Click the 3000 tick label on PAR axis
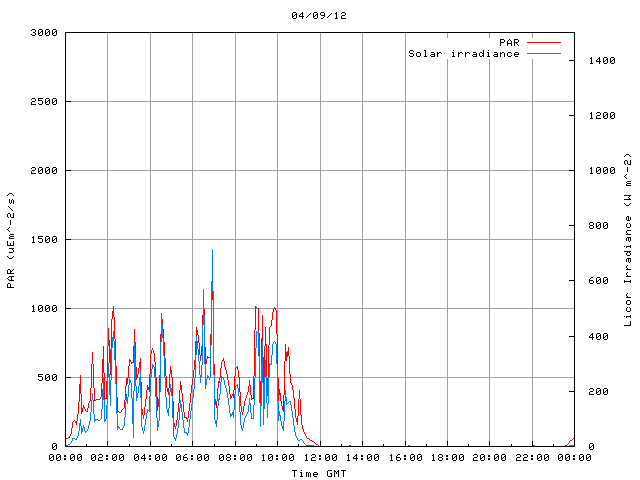The width and height of the screenshot is (640, 480). (44, 33)
